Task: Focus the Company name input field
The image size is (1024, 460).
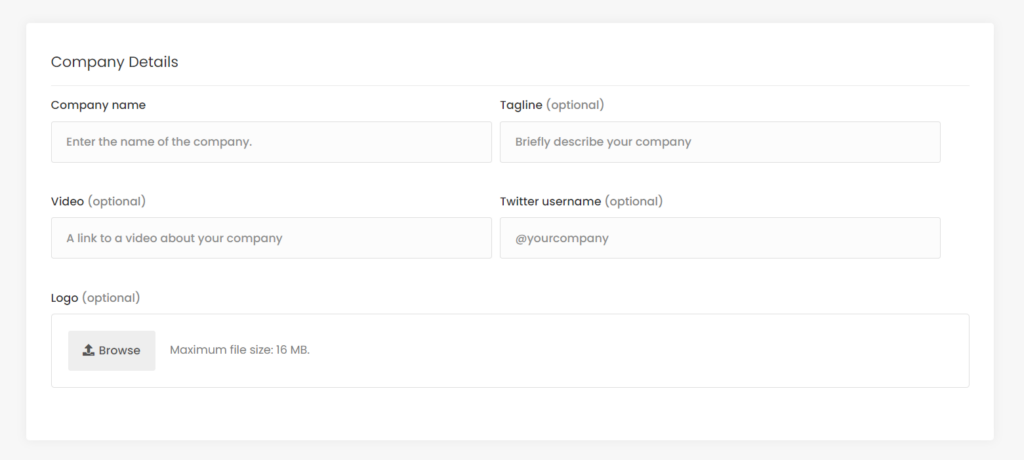Action: pos(271,142)
